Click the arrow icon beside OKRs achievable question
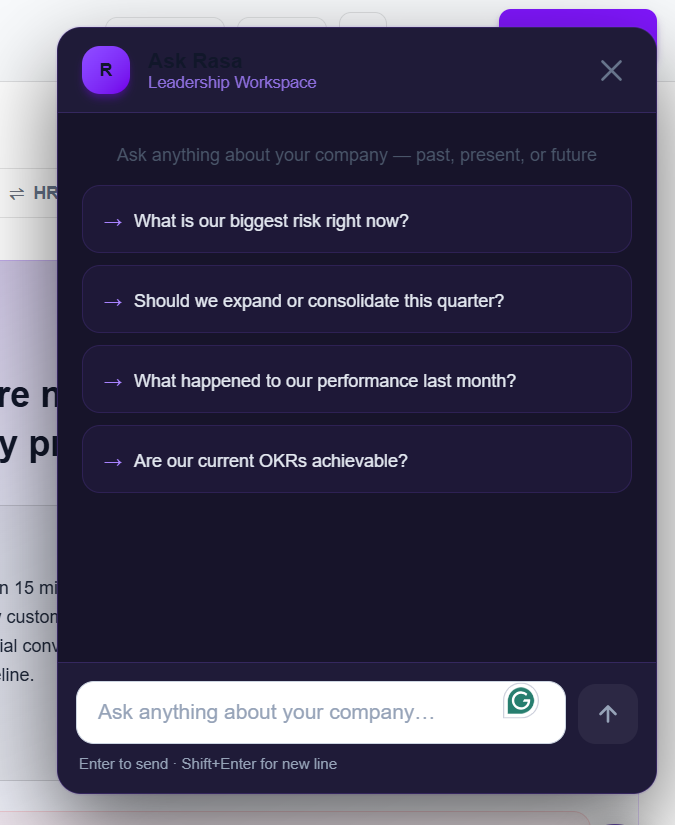675x825 pixels. coord(113,462)
